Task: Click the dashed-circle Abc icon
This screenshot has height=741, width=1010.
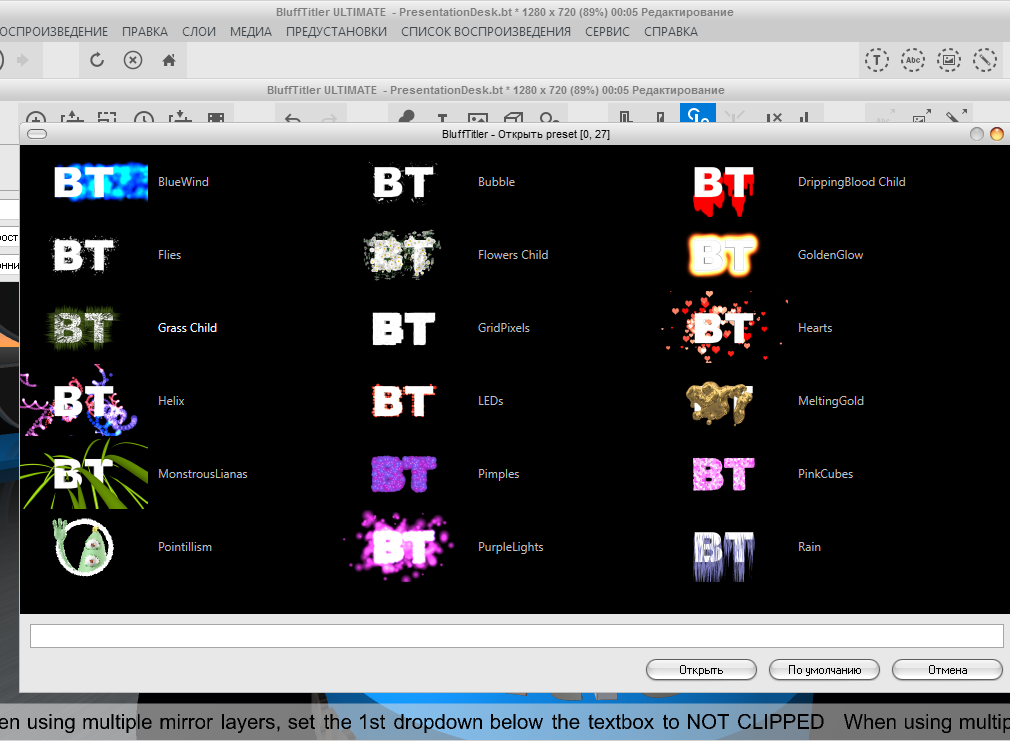Action: [912, 60]
